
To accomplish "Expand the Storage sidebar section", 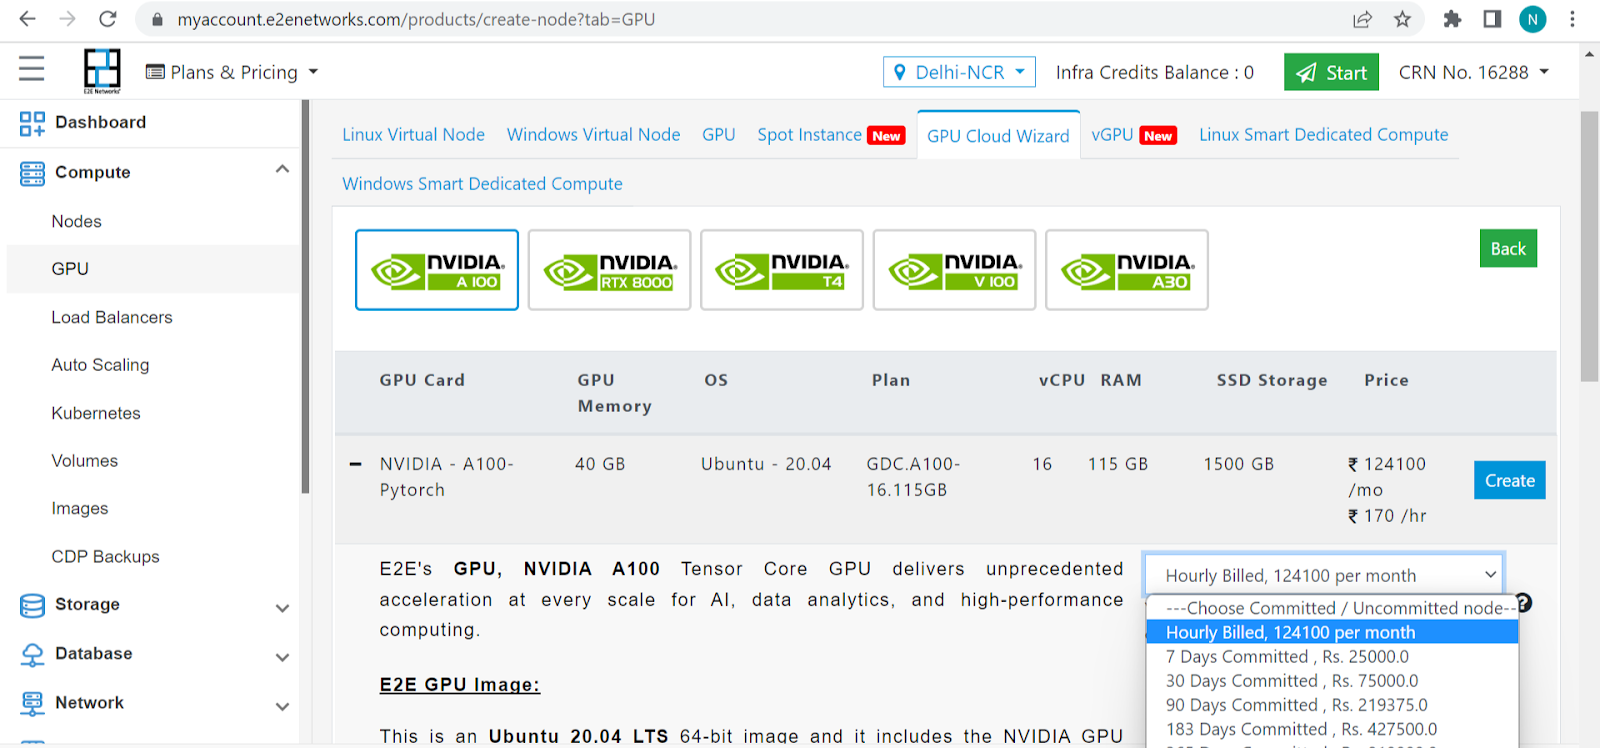I will [x=283, y=608].
